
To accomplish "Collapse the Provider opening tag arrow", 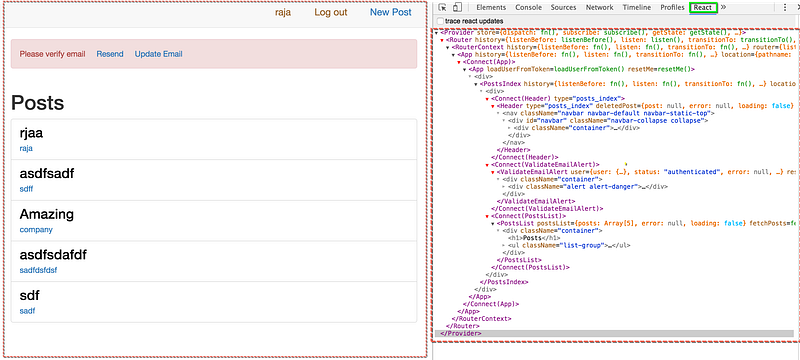I will [x=437, y=33].
